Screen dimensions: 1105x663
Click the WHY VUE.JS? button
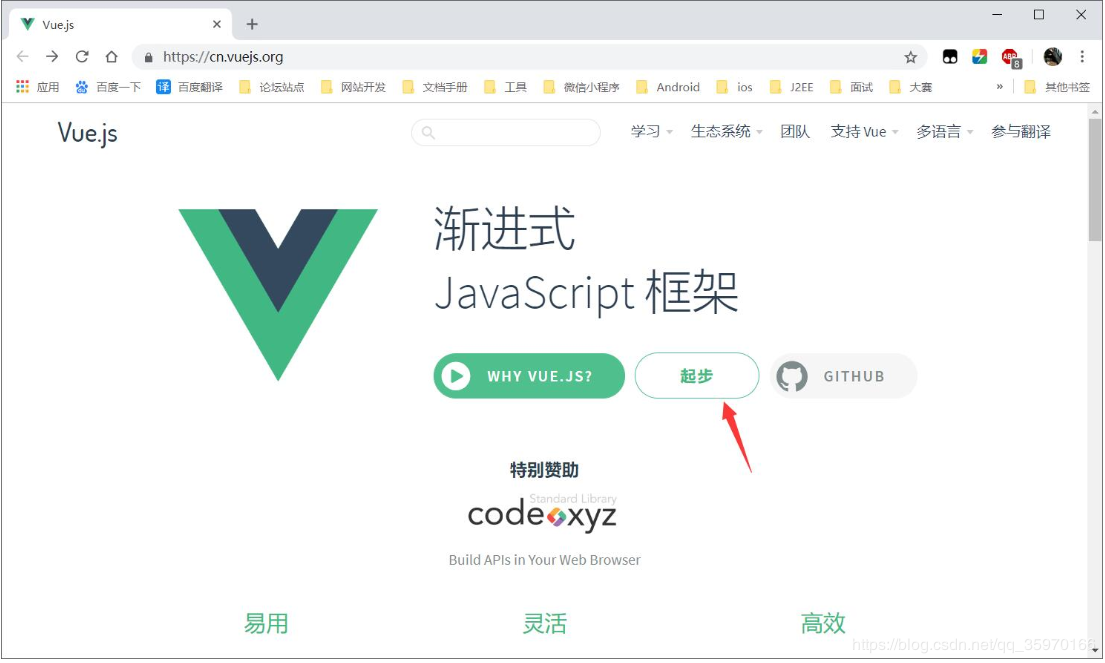(529, 376)
